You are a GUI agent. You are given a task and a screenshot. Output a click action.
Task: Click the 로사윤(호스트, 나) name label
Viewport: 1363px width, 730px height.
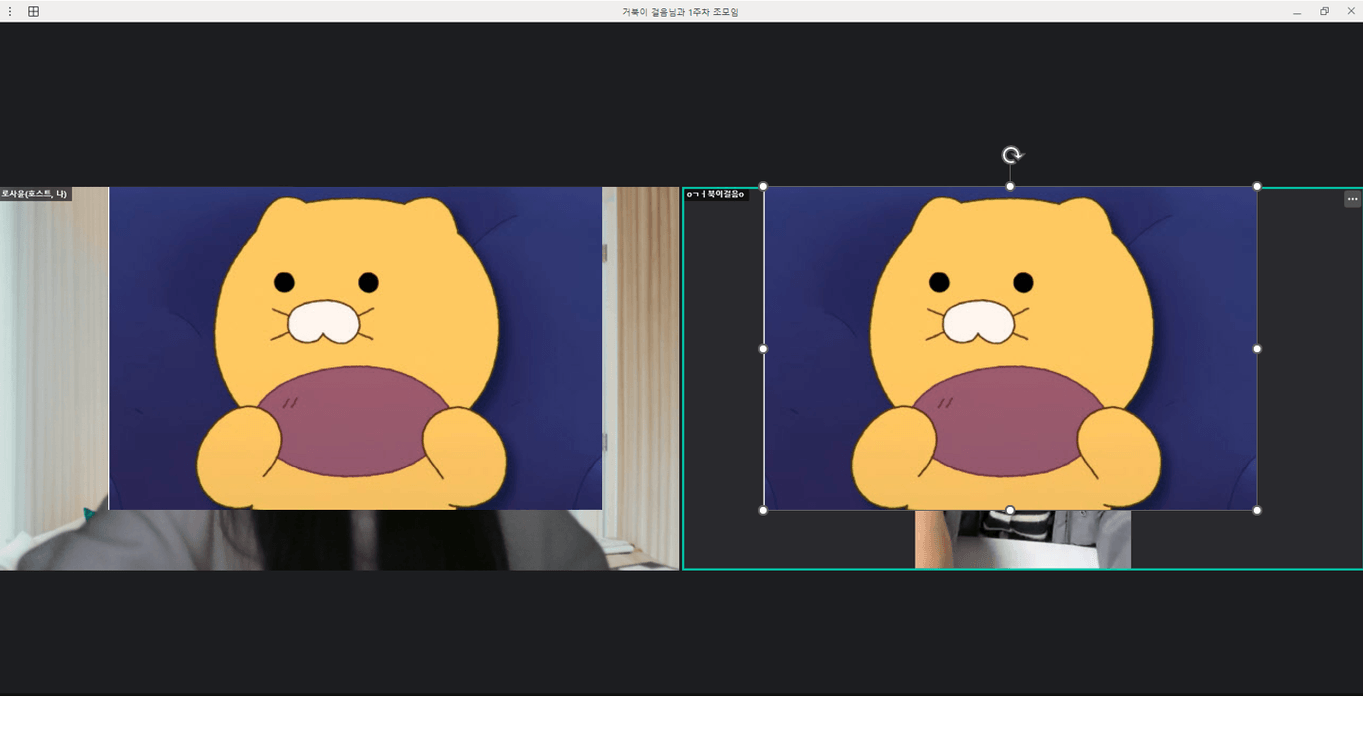35,194
